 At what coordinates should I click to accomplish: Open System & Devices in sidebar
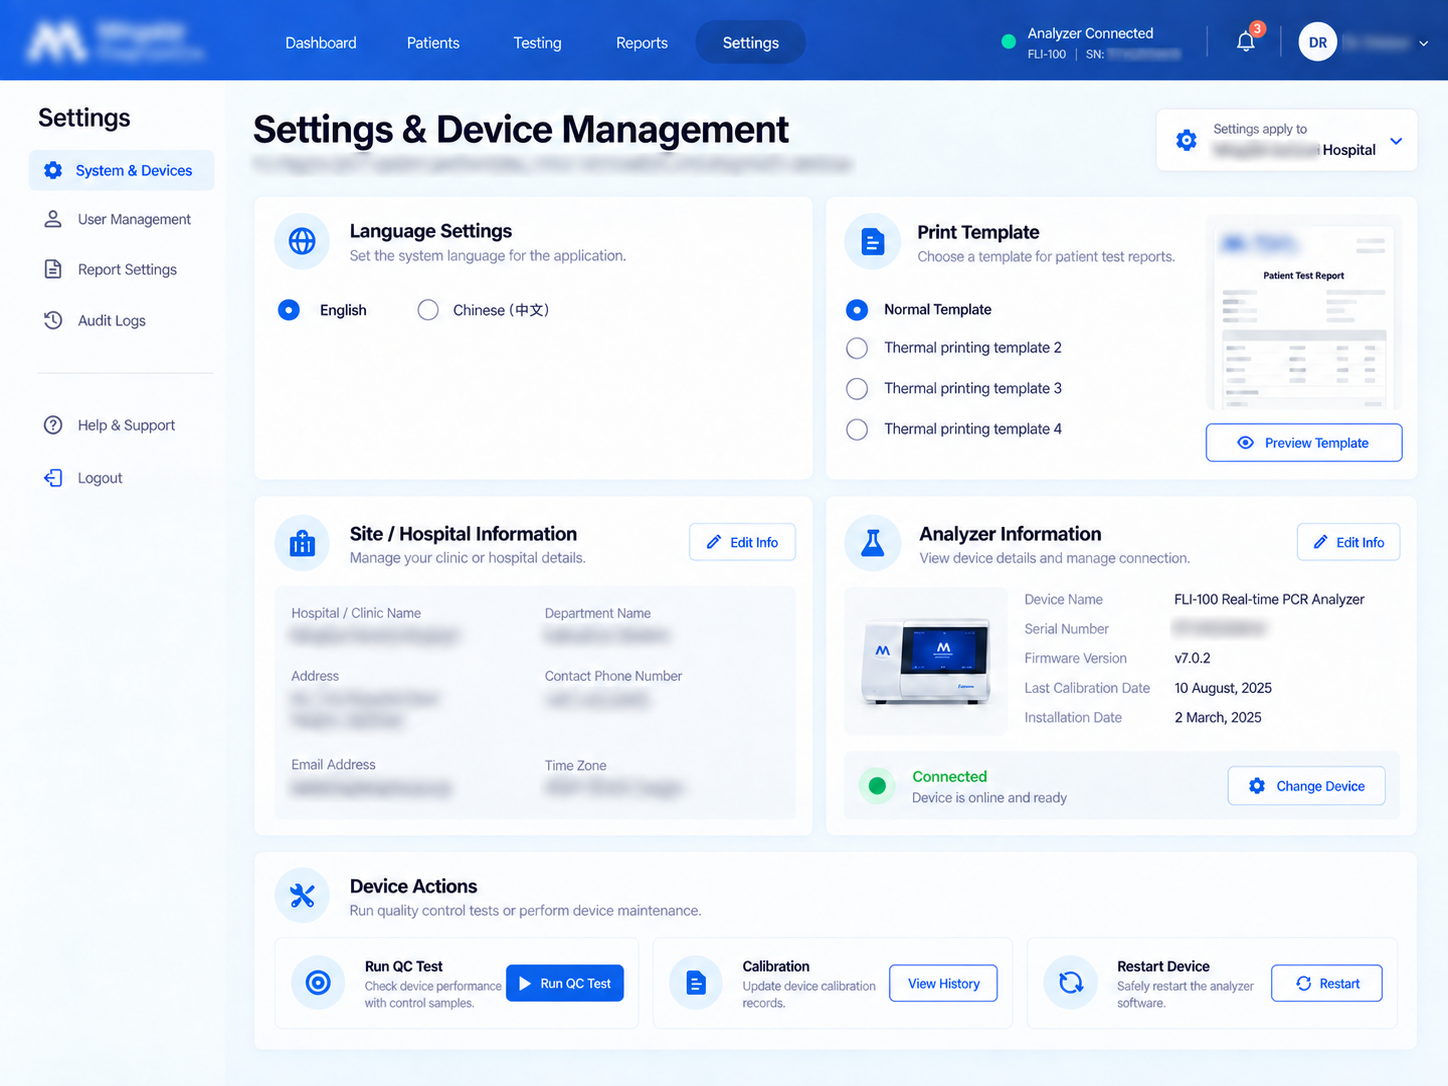122,170
